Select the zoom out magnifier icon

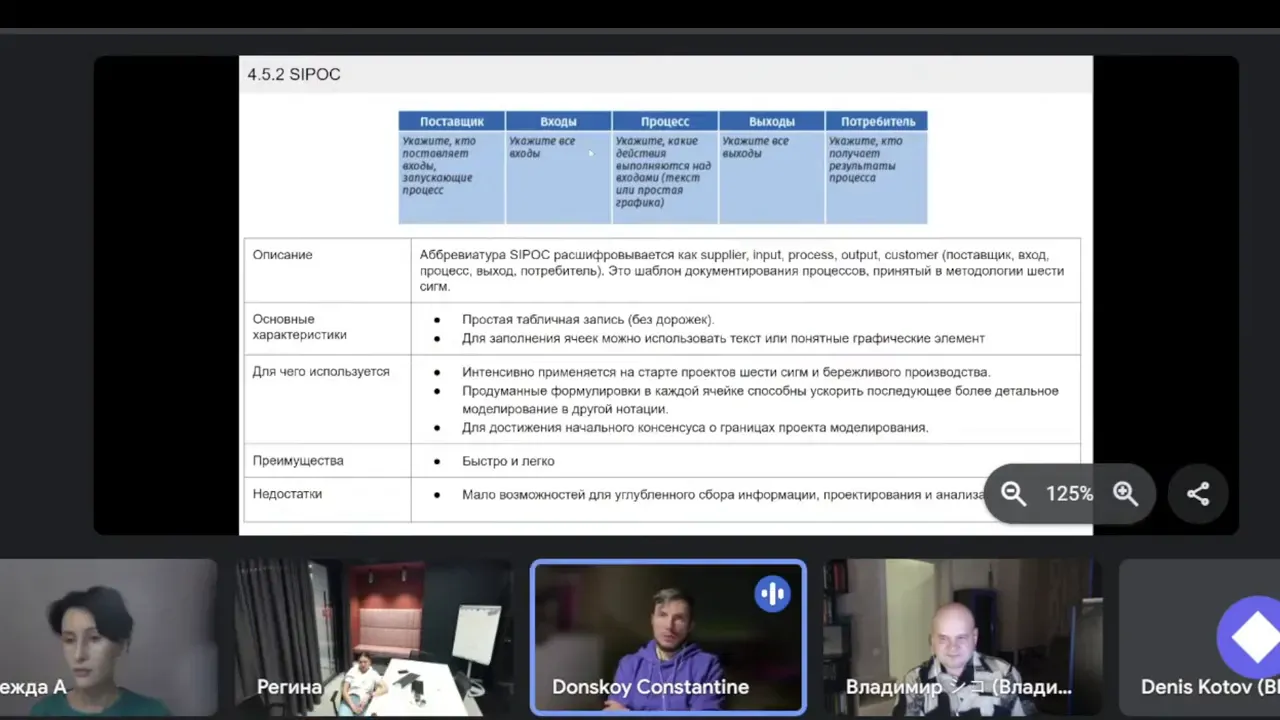(1013, 493)
